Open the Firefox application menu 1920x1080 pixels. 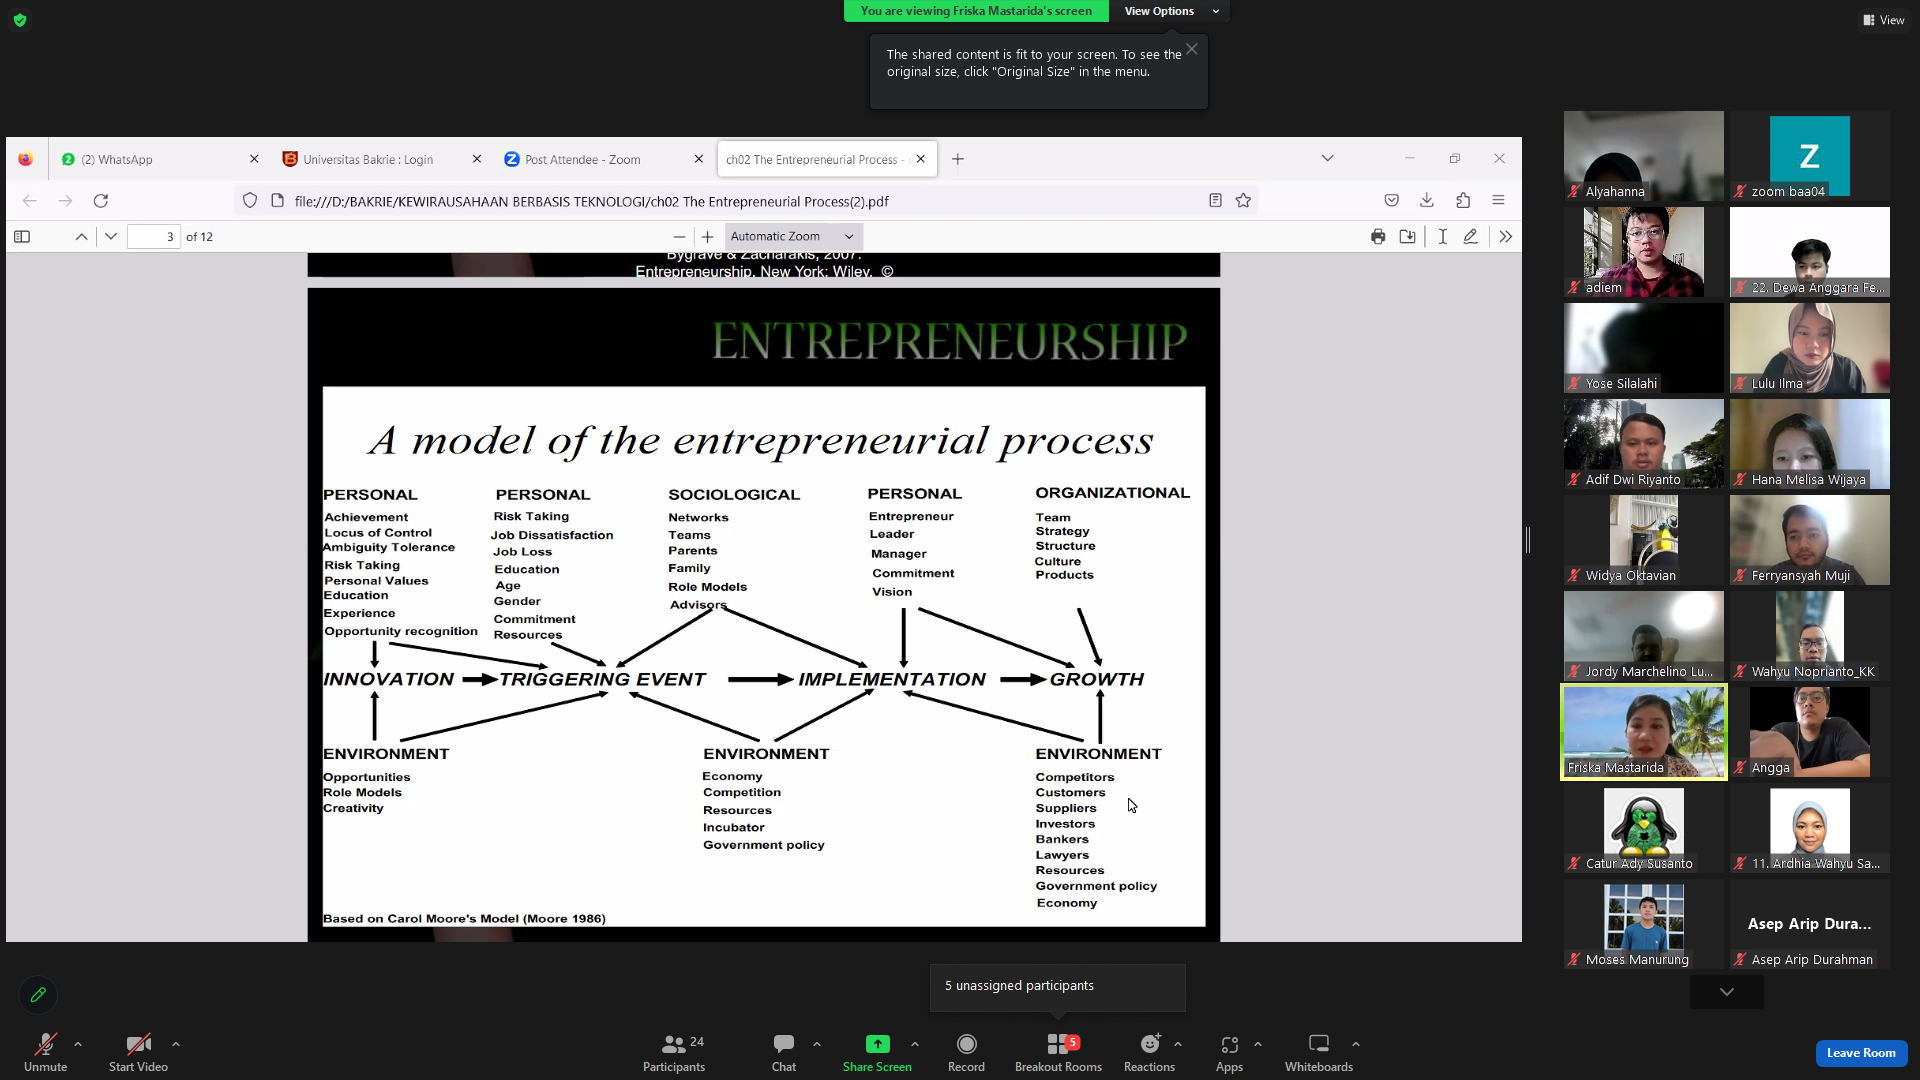coord(1498,201)
